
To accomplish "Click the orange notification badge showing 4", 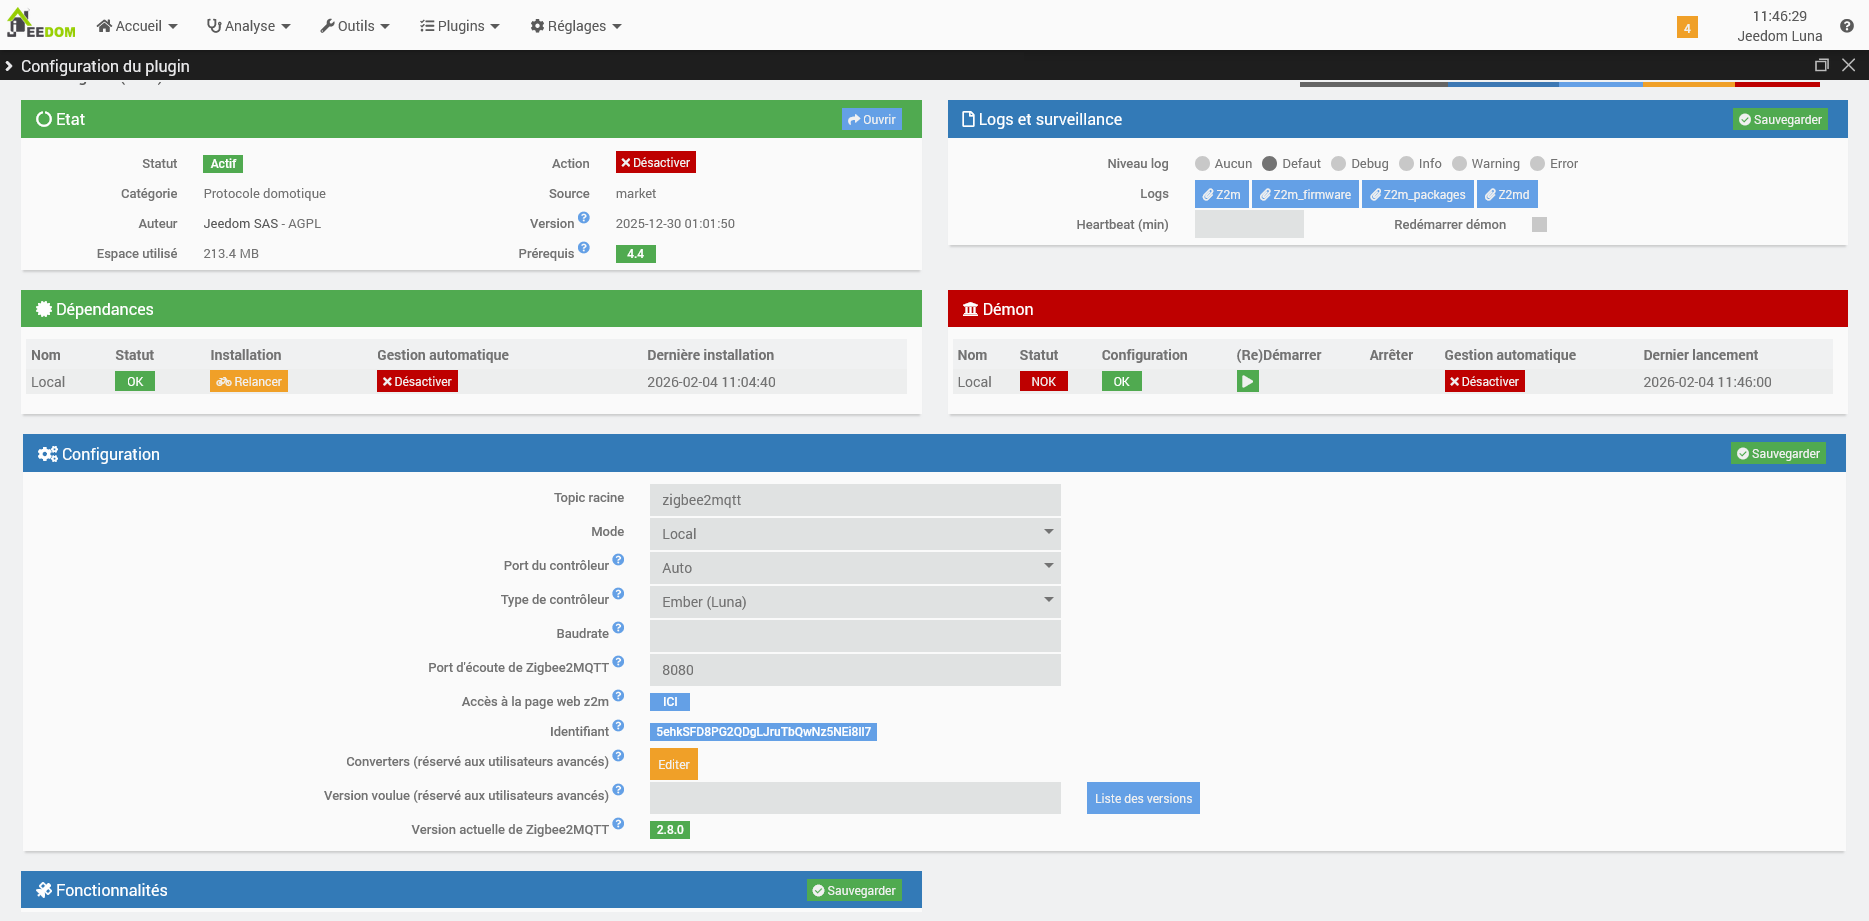I will (1687, 27).
